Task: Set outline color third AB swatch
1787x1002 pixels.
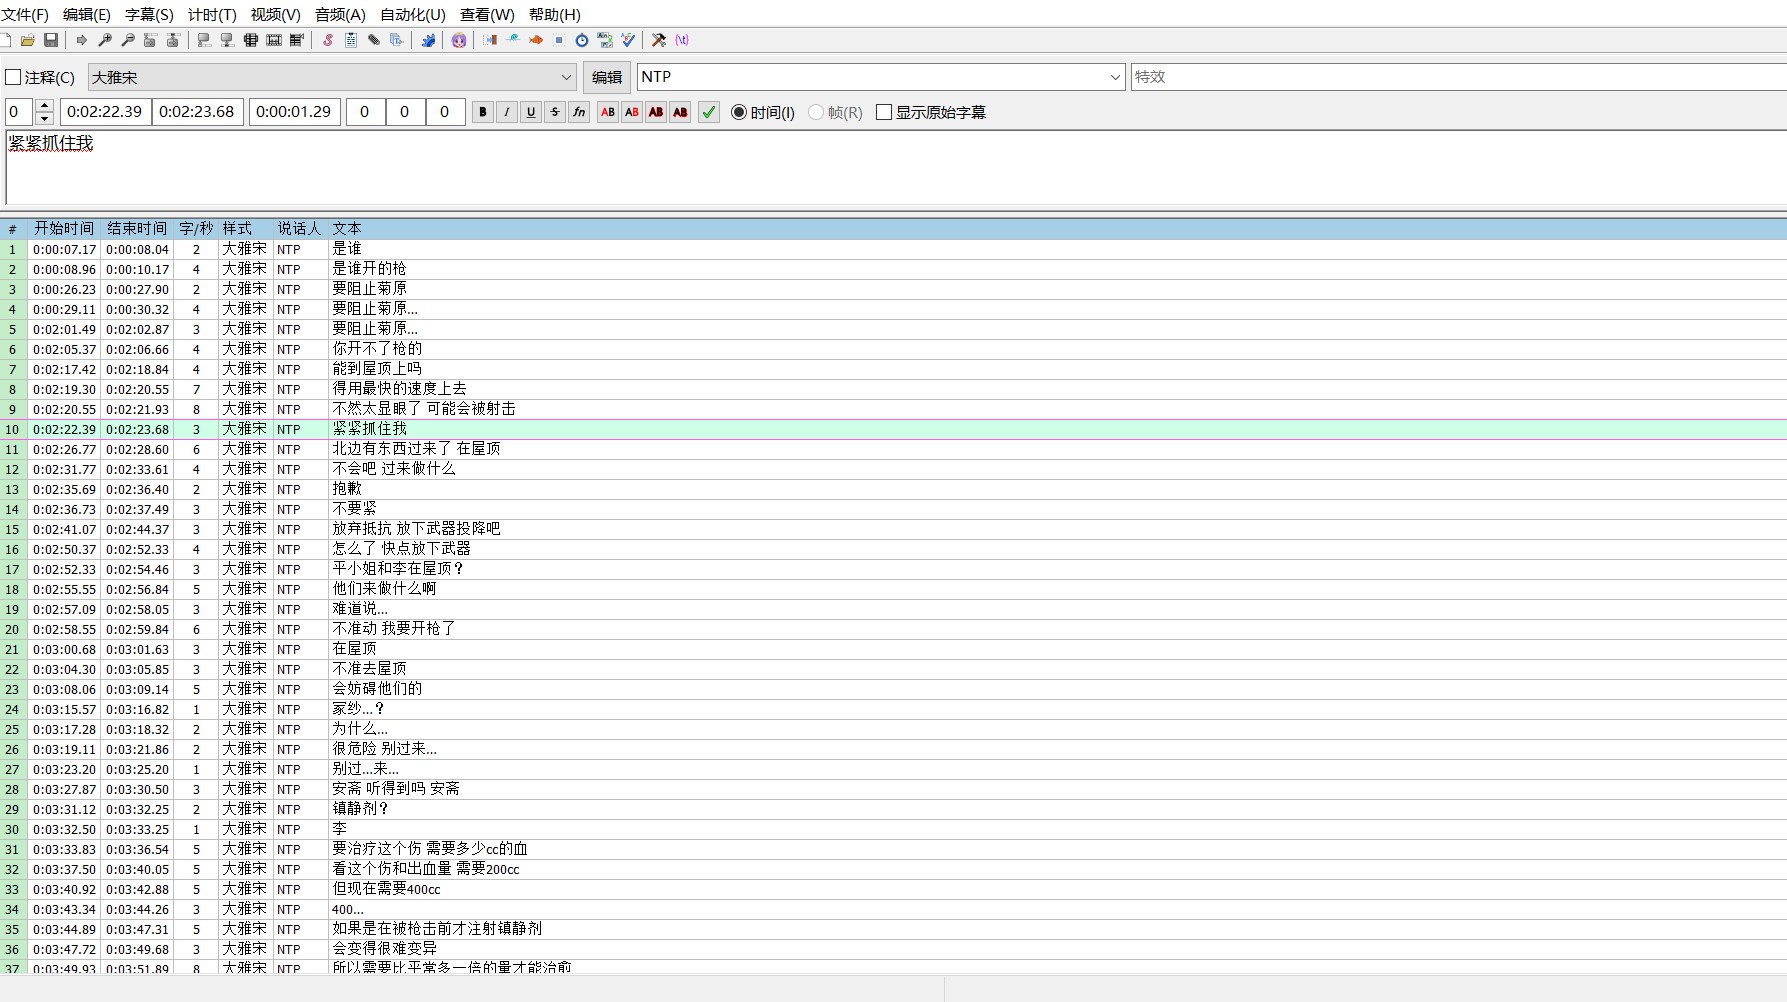Action: [656, 112]
